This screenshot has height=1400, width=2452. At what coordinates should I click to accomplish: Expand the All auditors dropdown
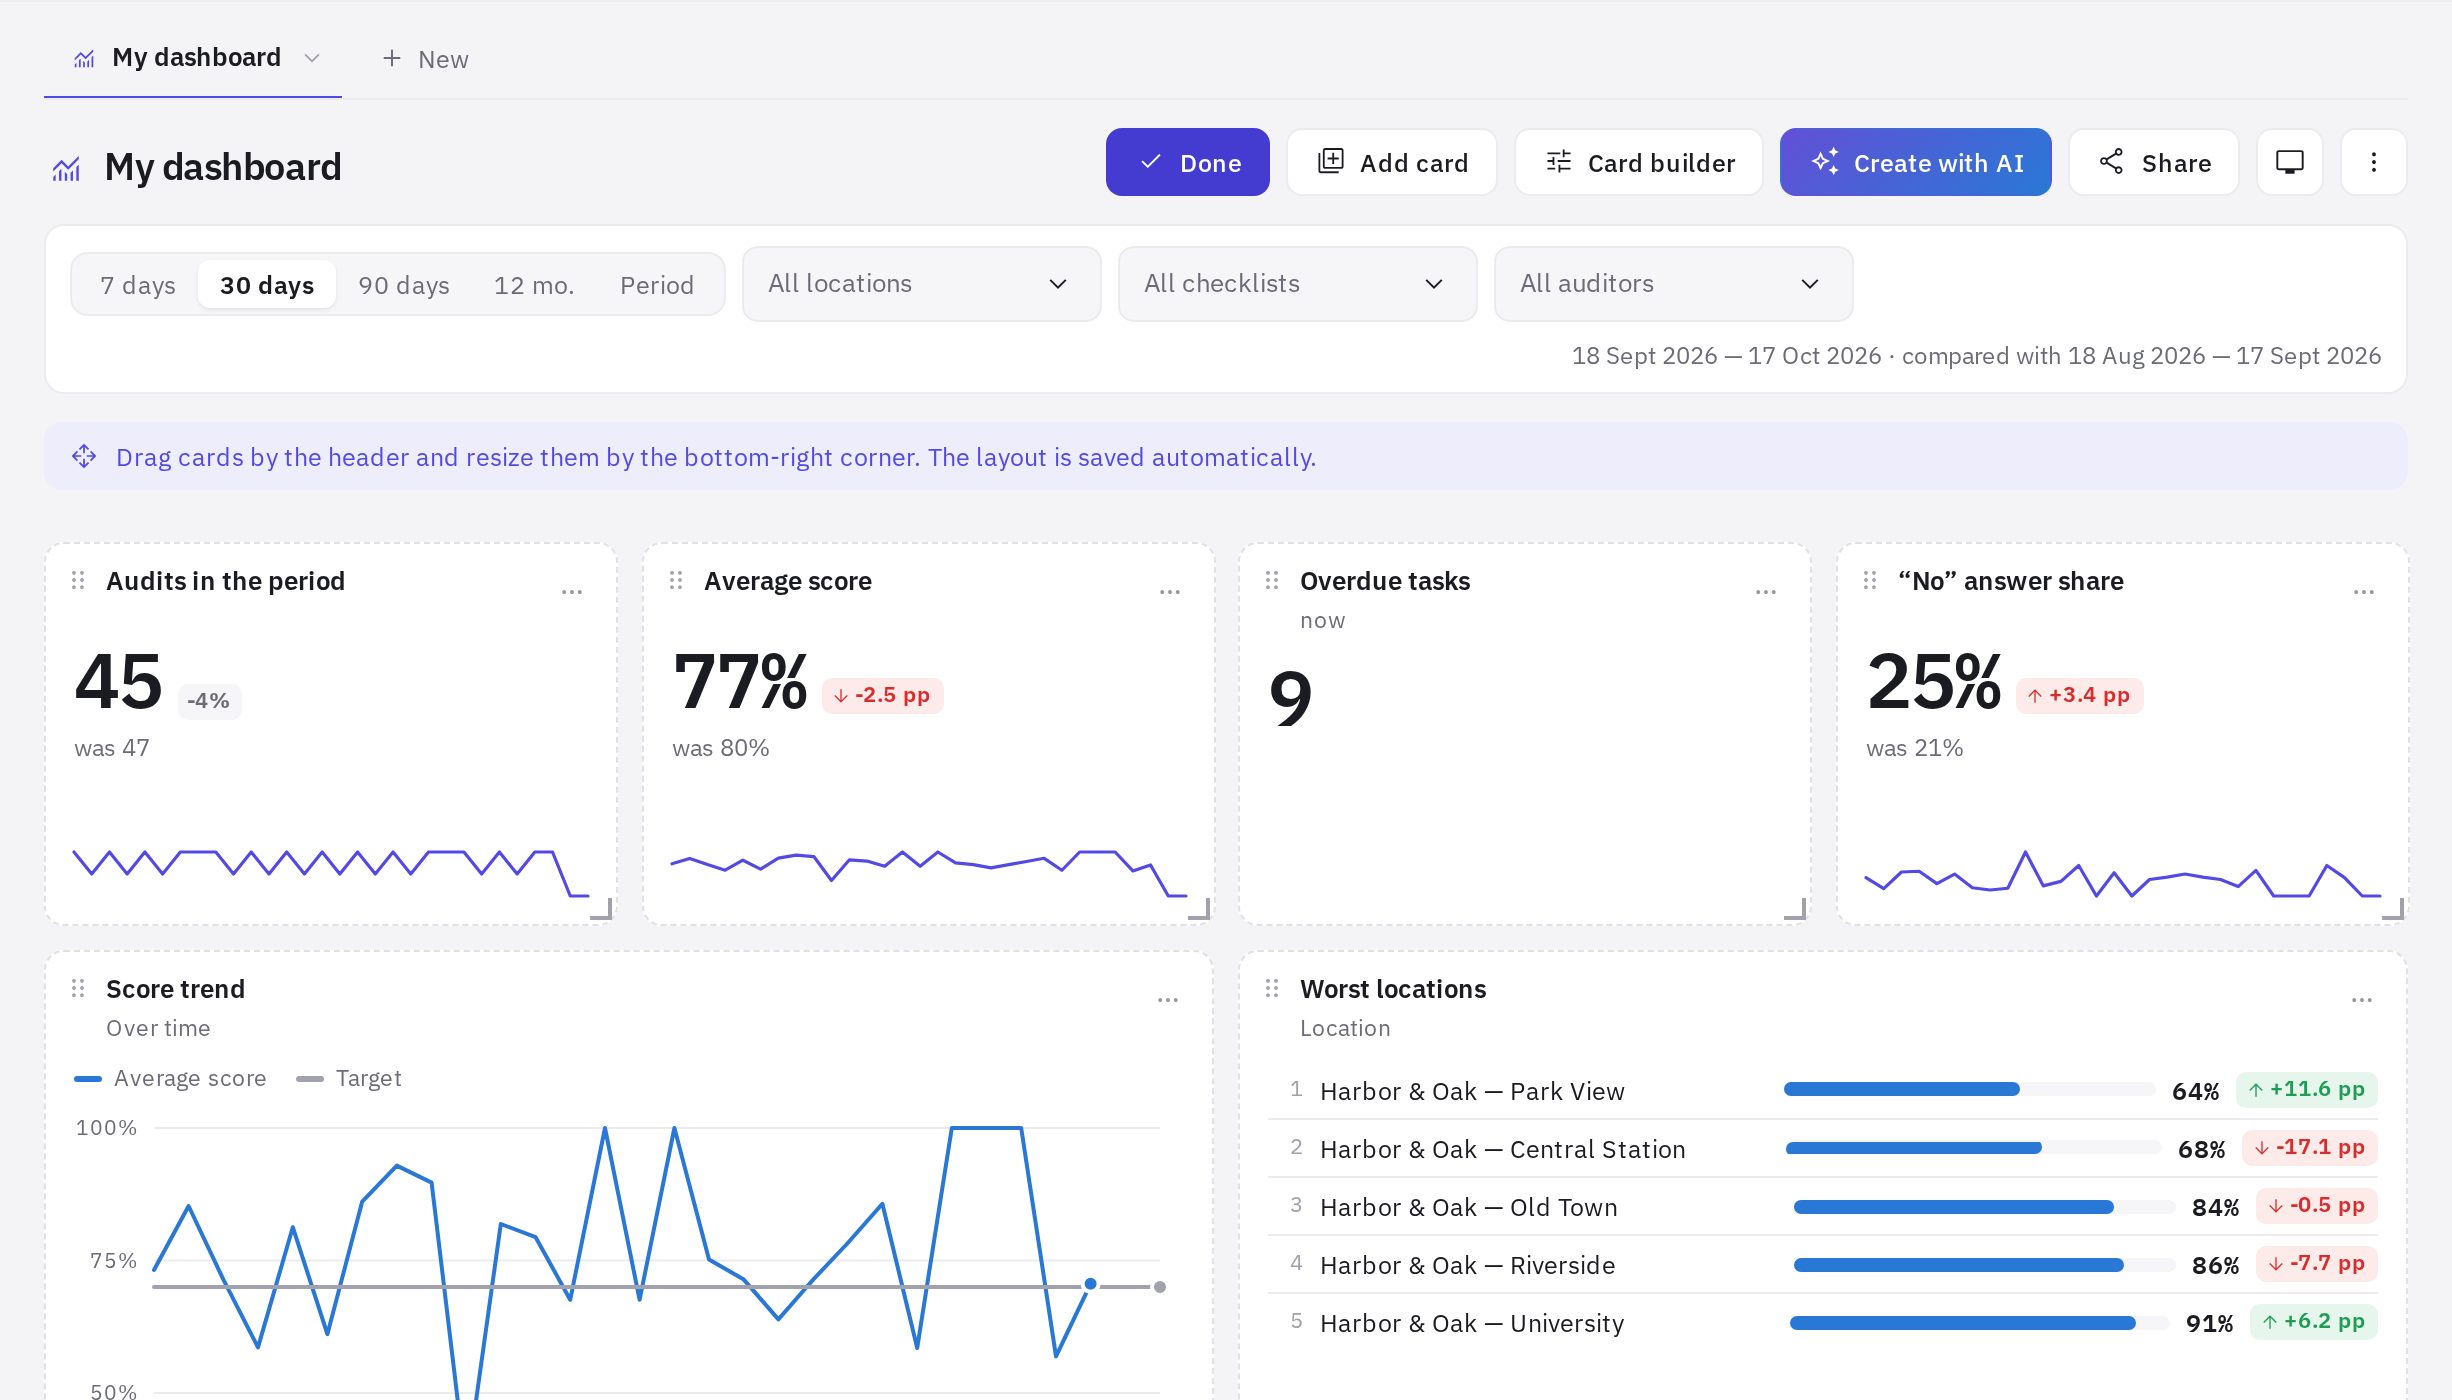click(1673, 284)
